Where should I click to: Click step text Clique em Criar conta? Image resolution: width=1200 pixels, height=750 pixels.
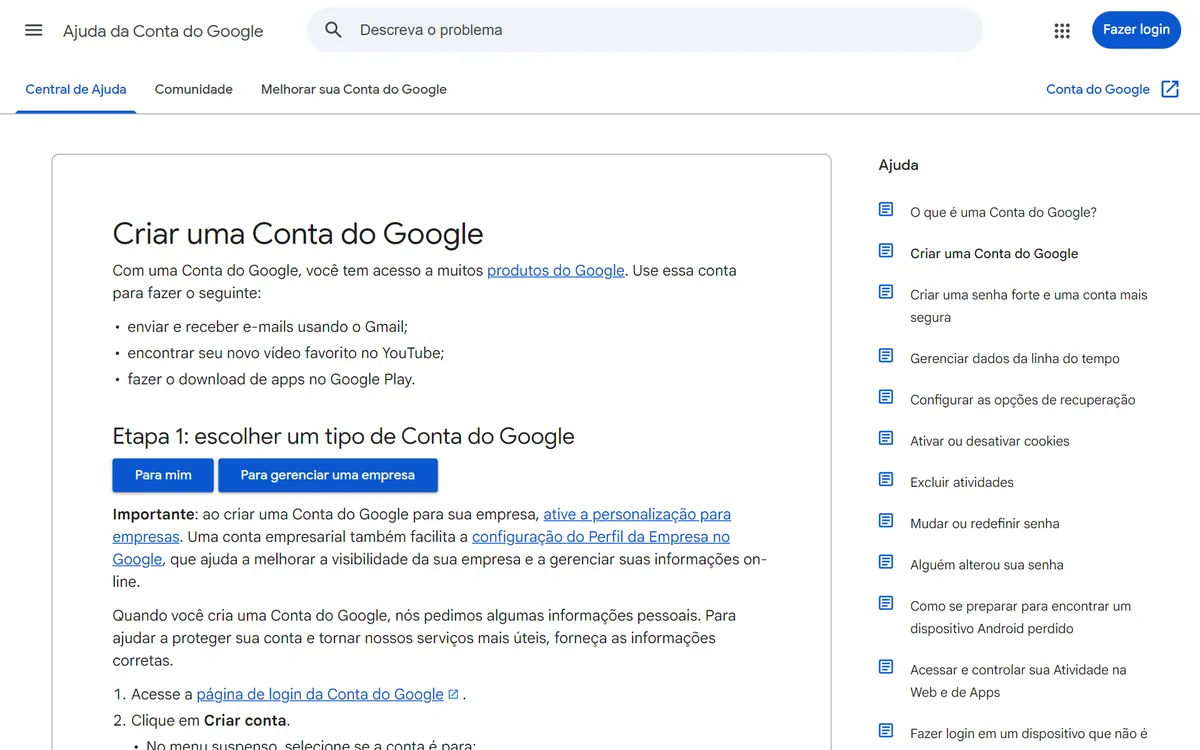coord(210,720)
